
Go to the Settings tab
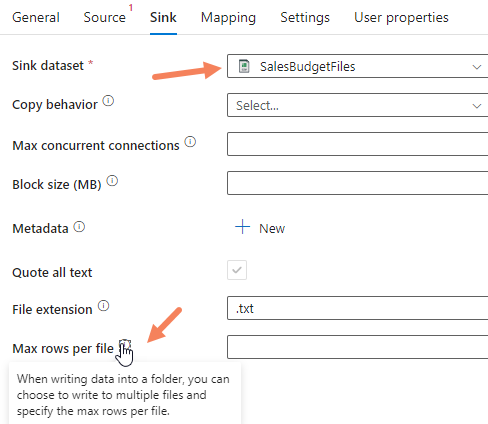pyautogui.click(x=305, y=17)
